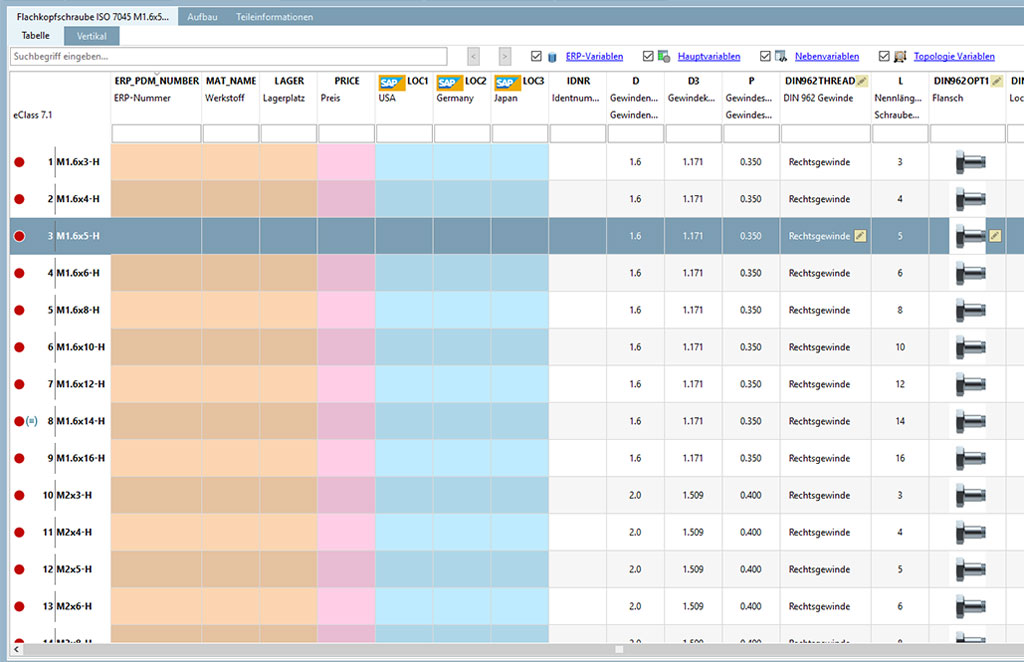Toggle the ERP-Variablen checkbox
Image resolution: width=1024 pixels, height=662 pixels.
[536, 55]
